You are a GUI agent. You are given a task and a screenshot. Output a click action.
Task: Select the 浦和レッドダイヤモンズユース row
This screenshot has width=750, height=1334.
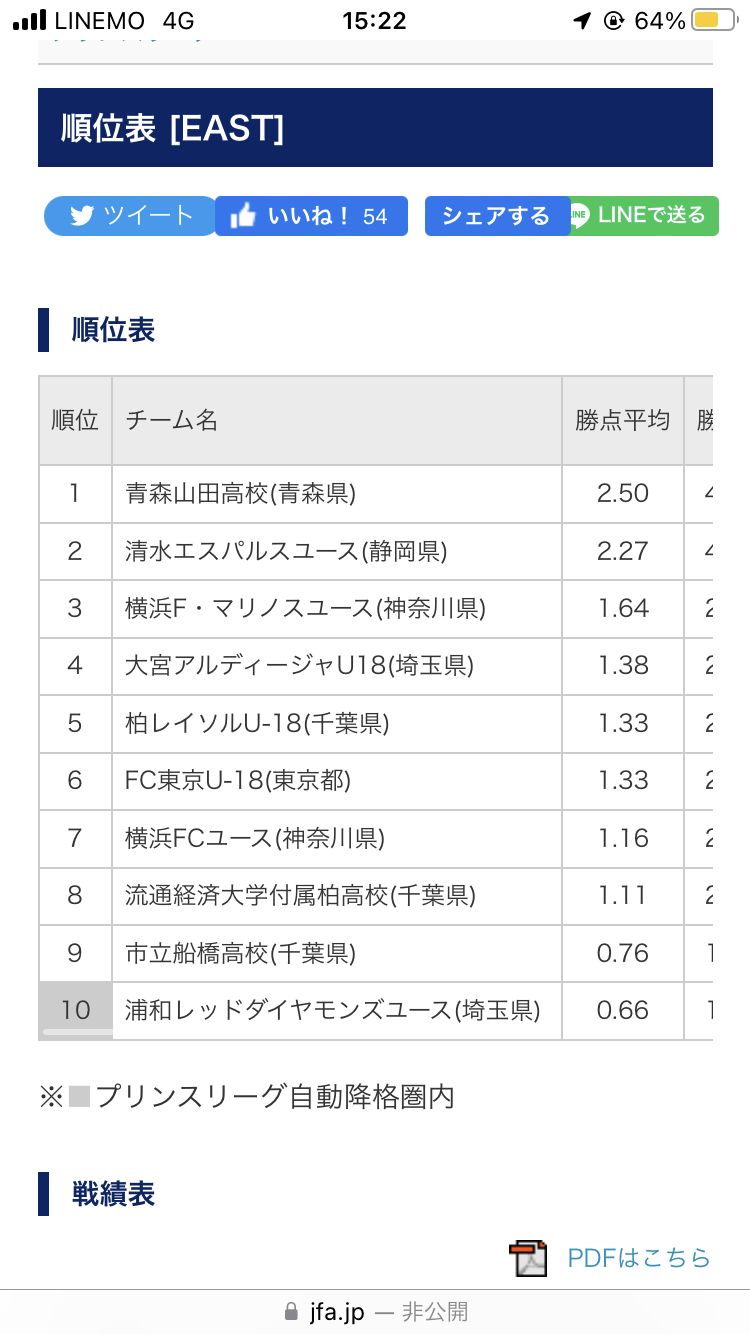pyautogui.click(x=376, y=1011)
